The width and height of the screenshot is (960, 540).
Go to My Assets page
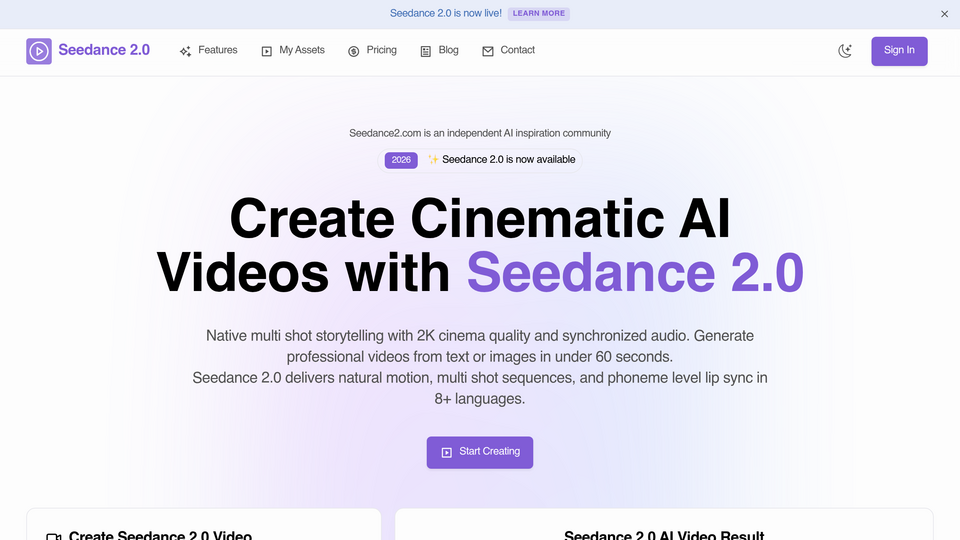pyautogui.click(x=302, y=50)
